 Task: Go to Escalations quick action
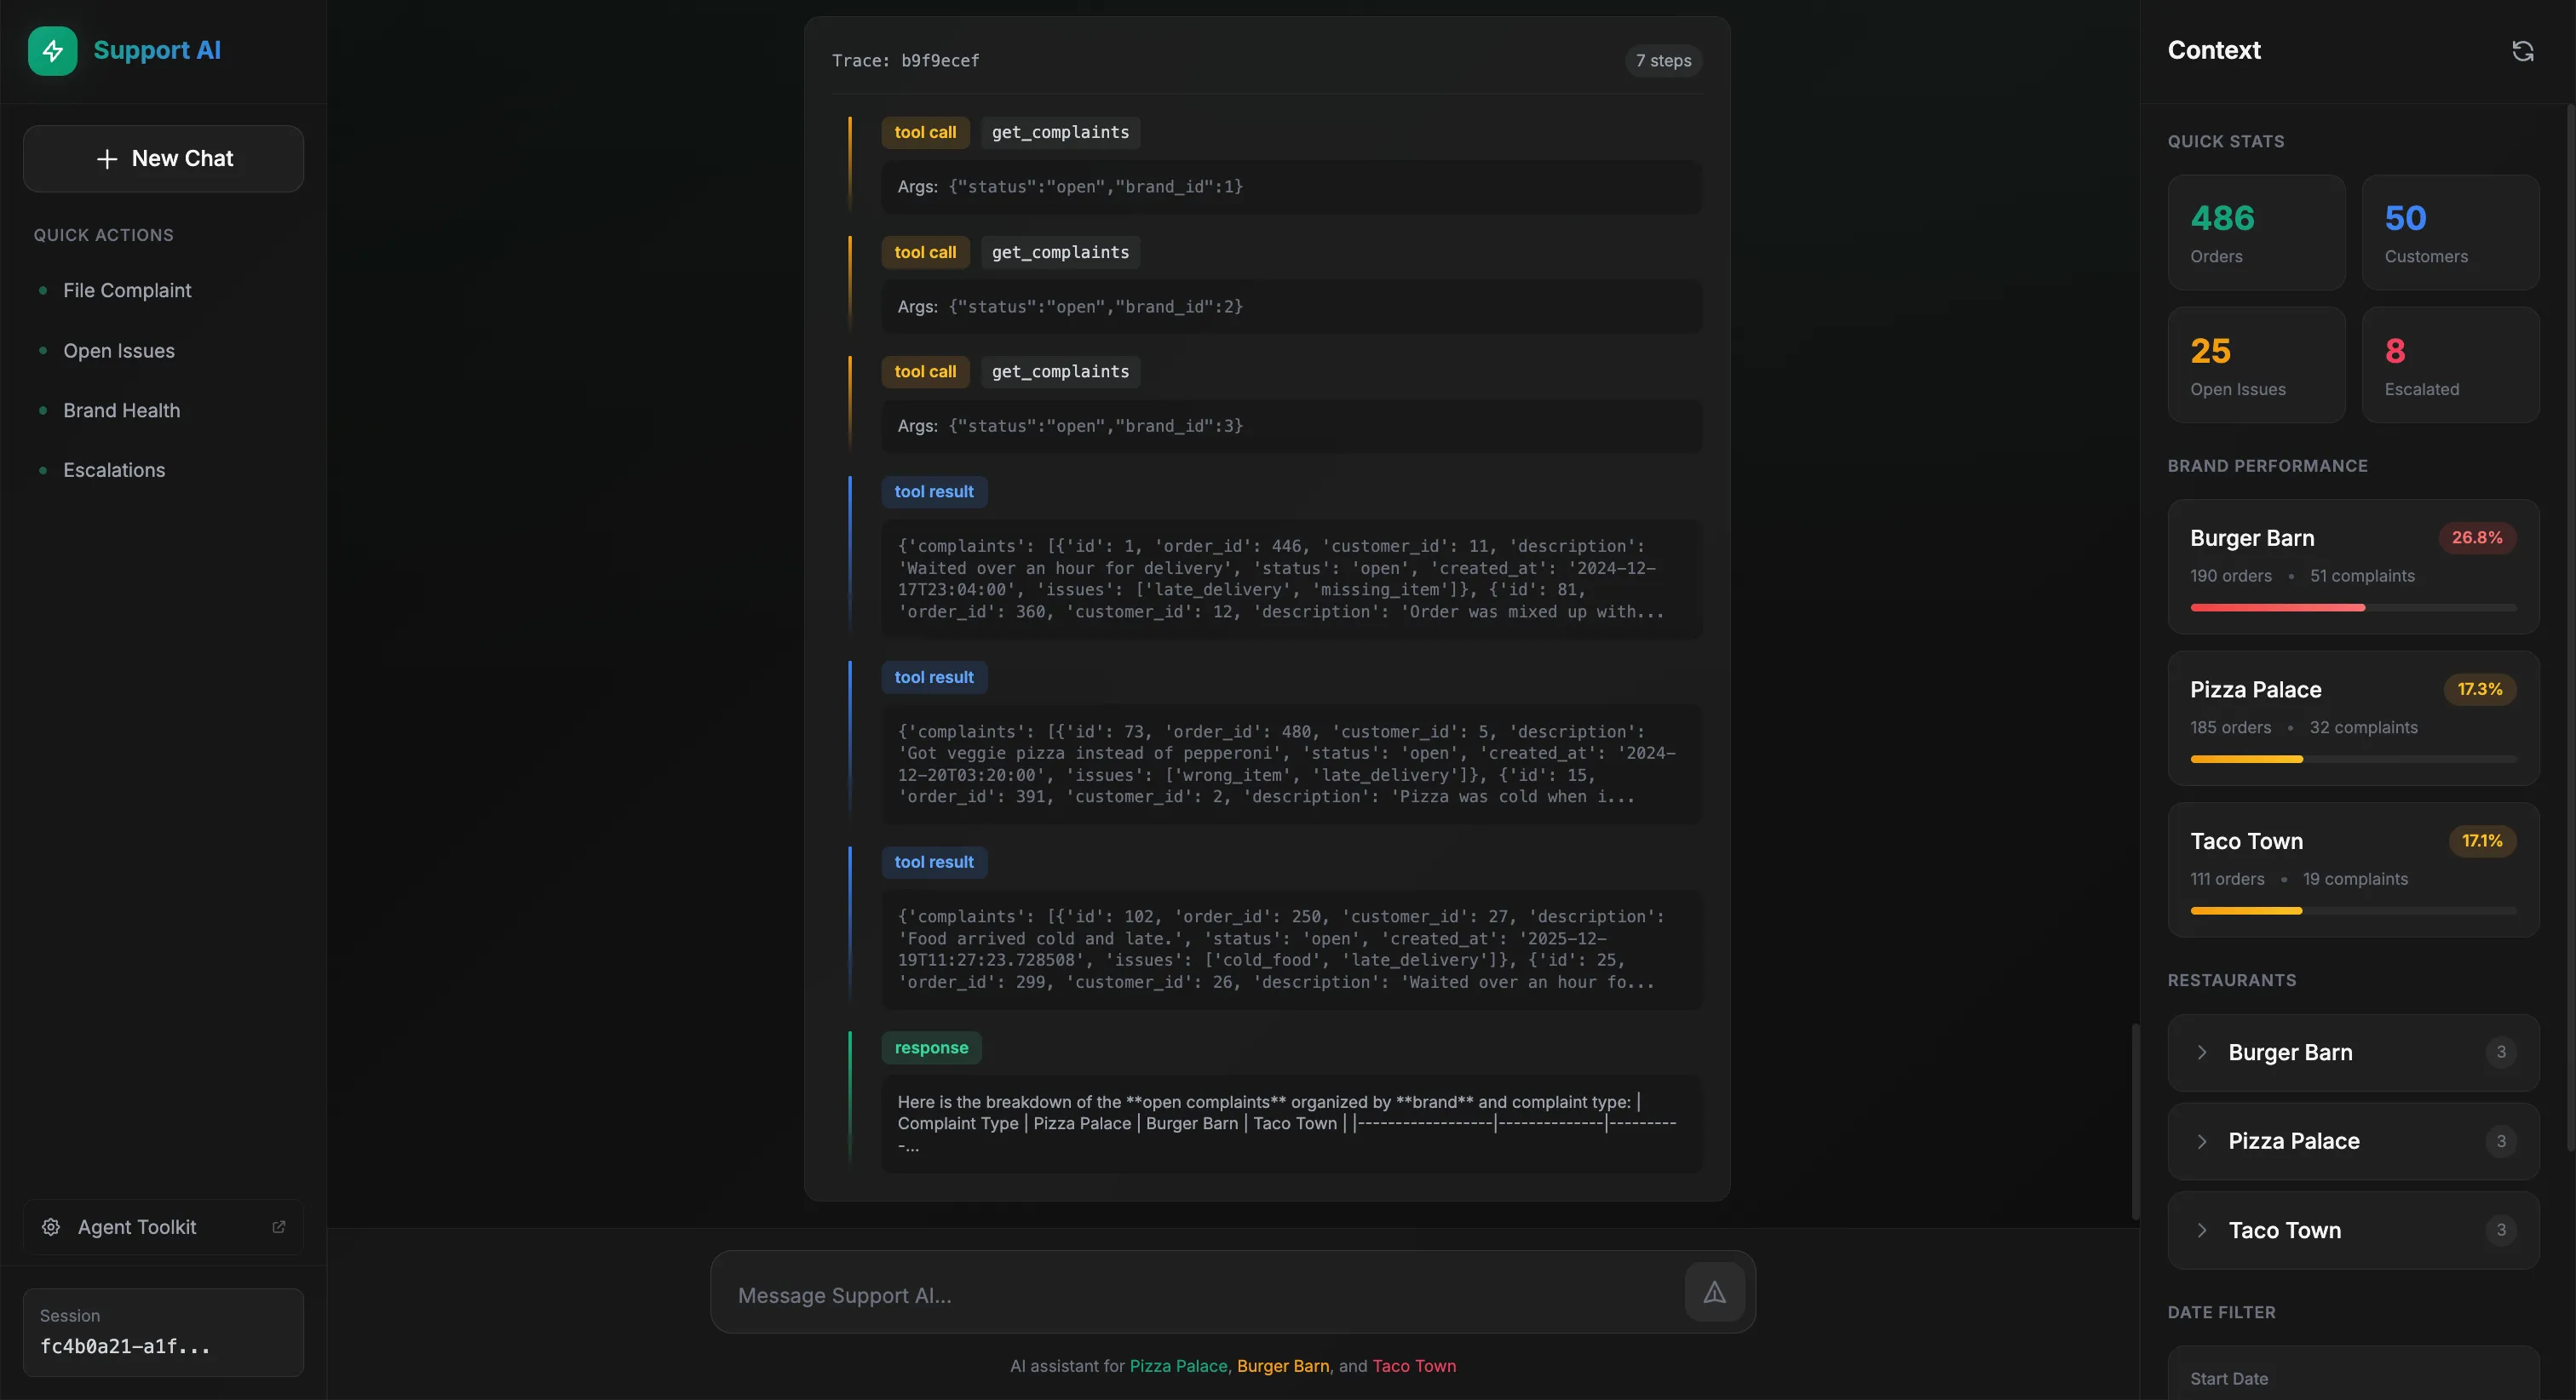coord(114,470)
